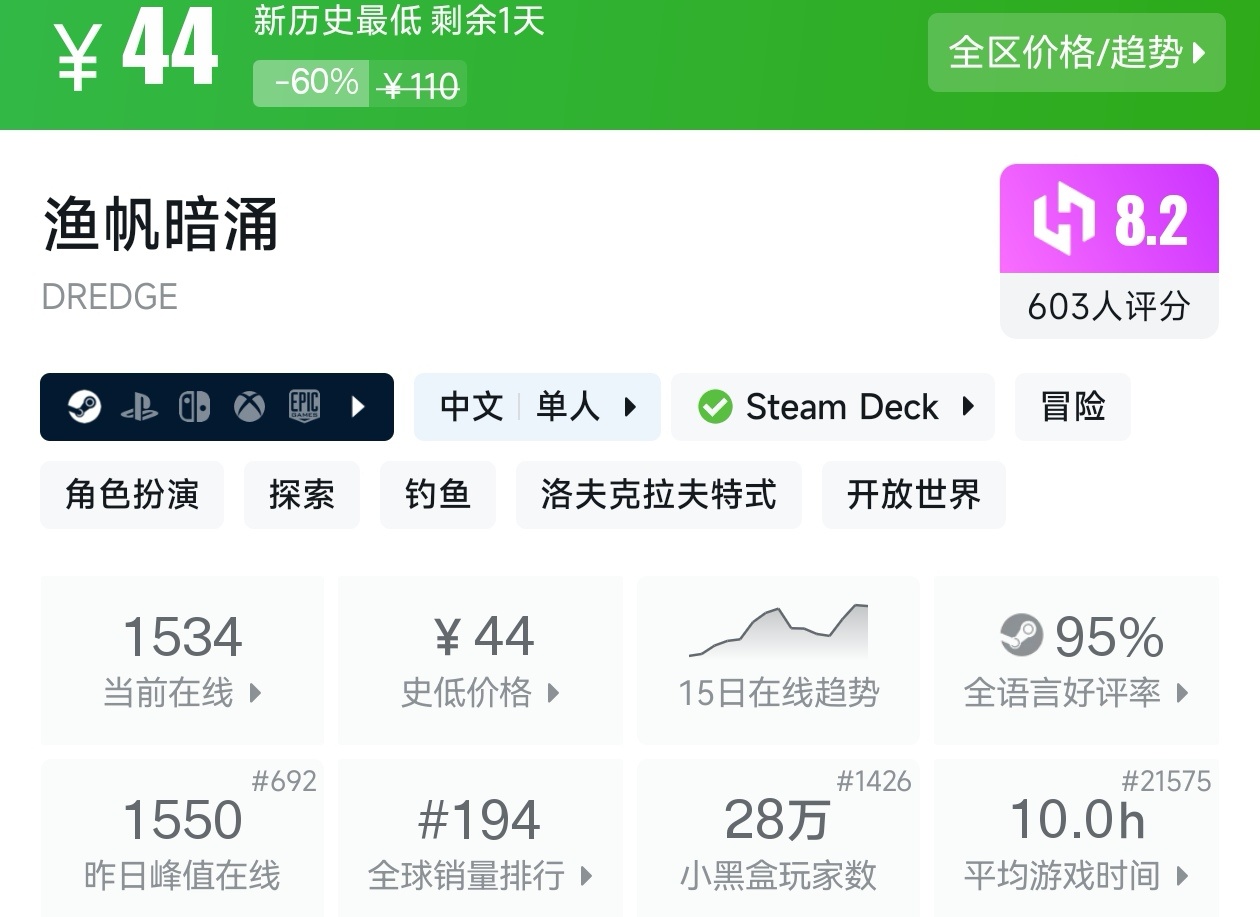Image resolution: width=1260 pixels, height=917 pixels.
Task: Click the #692 rank label
Action: click(284, 781)
